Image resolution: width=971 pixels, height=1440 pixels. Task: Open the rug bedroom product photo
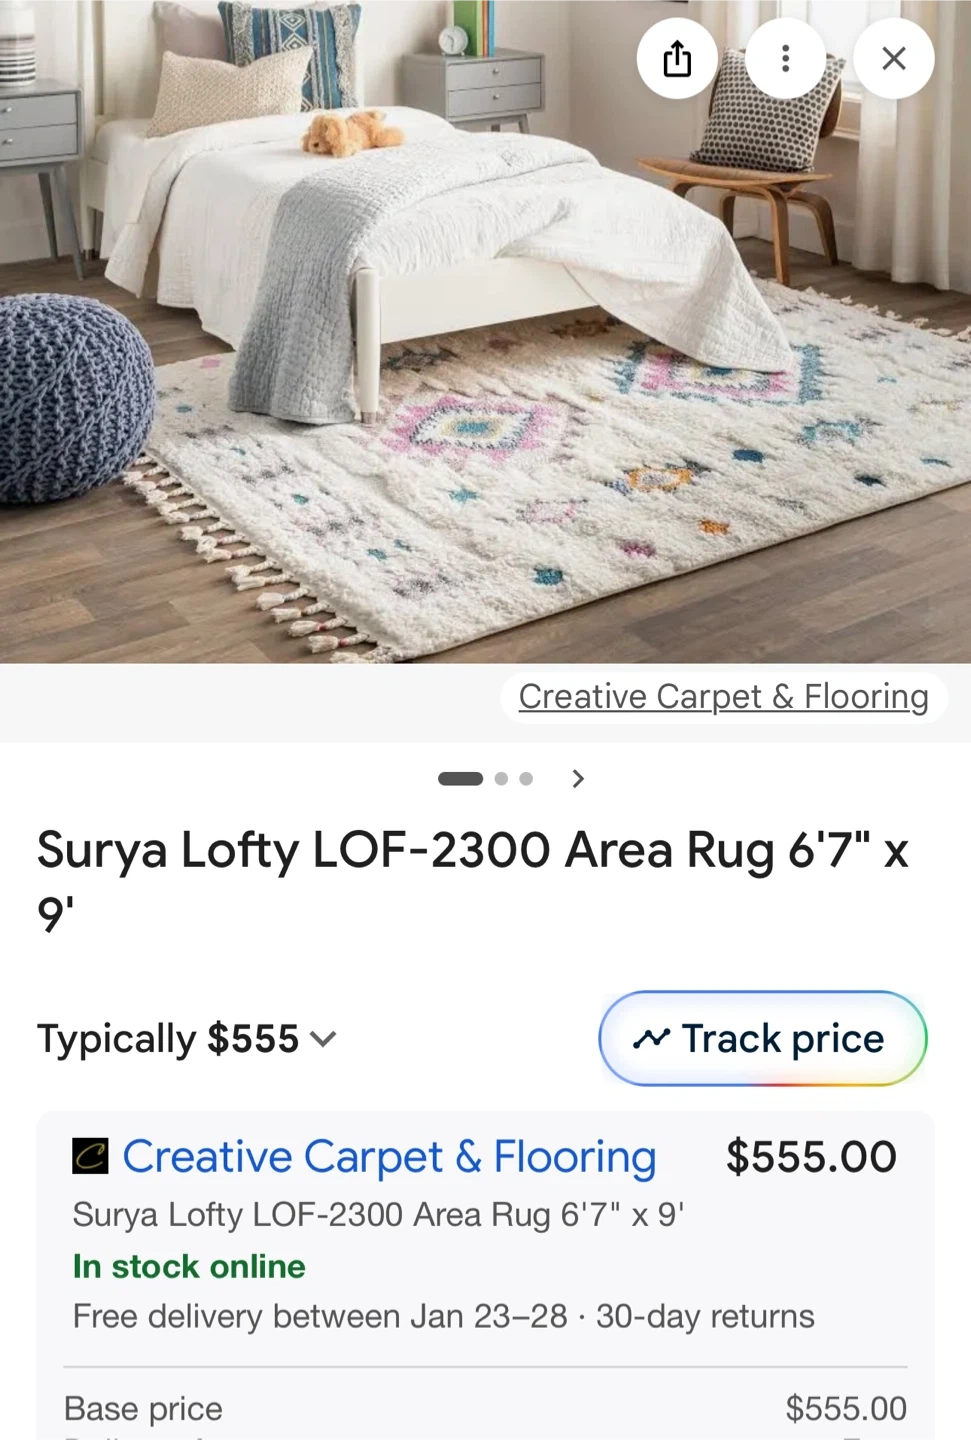pyautogui.click(x=485, y=331)
